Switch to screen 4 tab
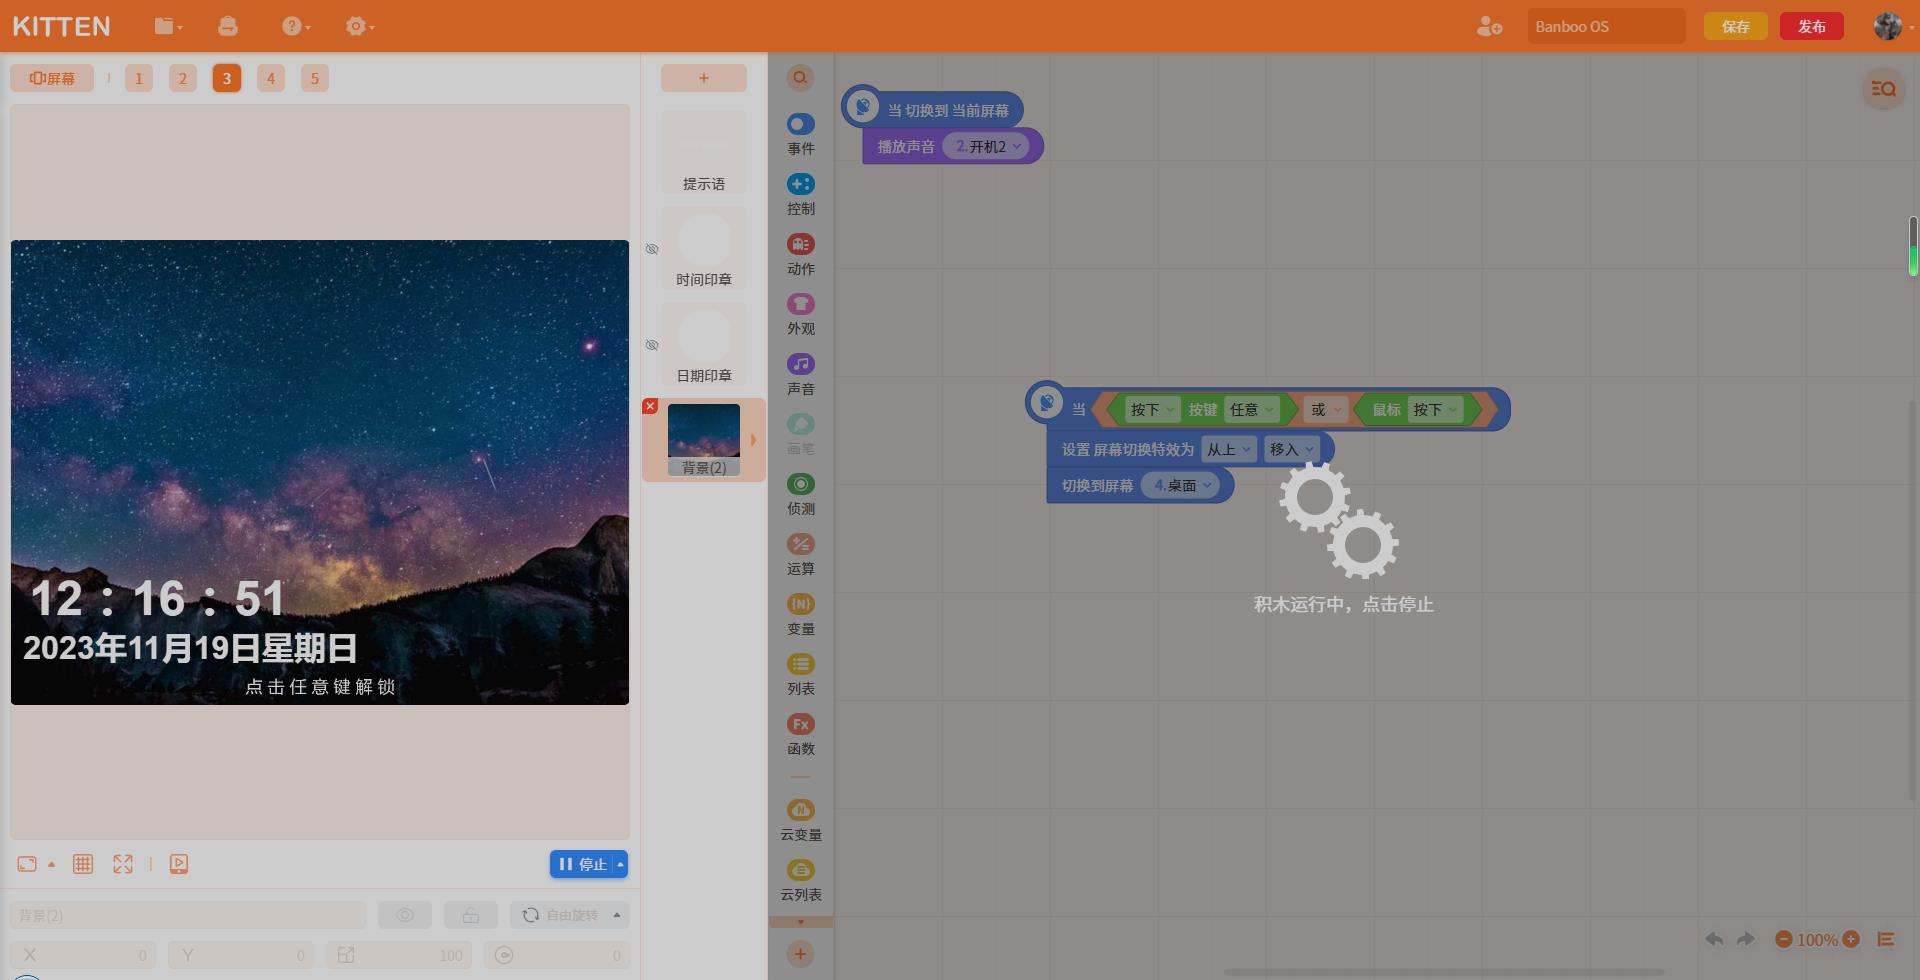The width and height of the screenshot is (1920, 980). click(271, 78)
